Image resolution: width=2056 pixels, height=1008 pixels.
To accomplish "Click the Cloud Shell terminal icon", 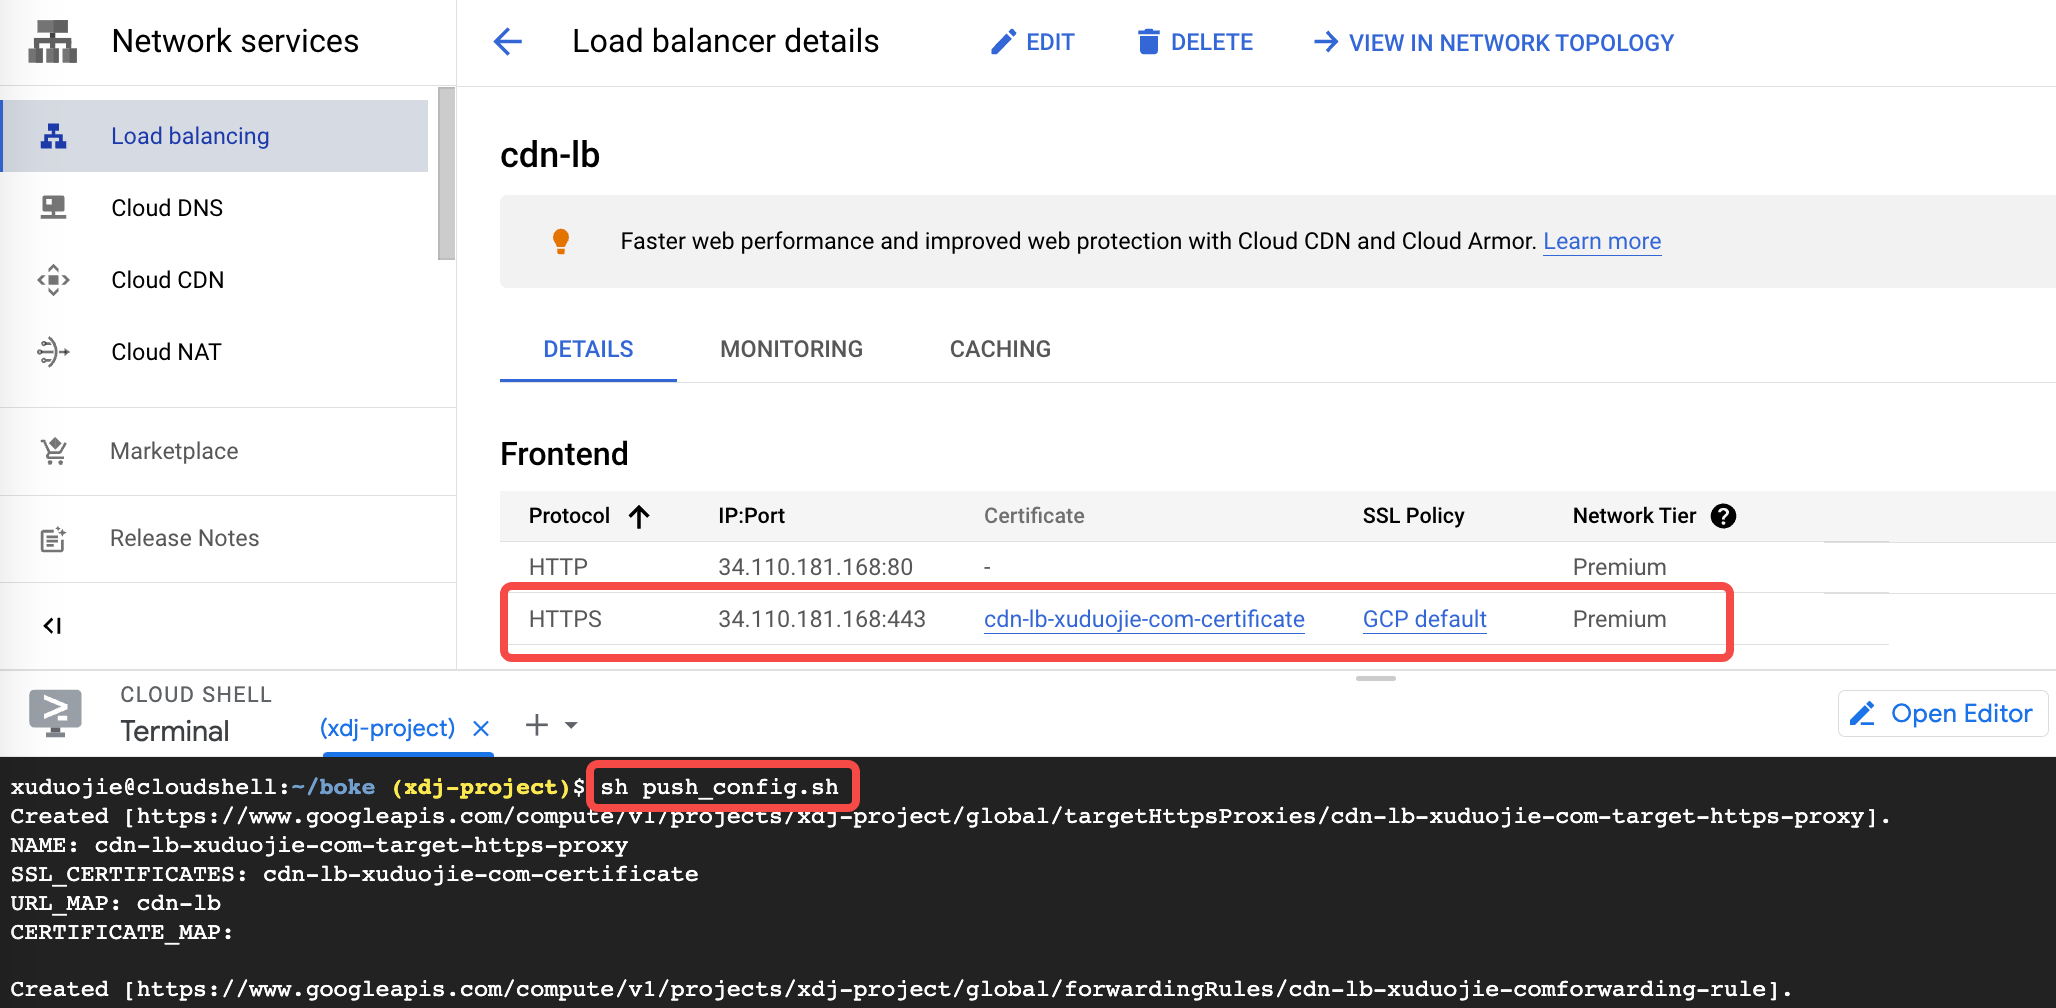I will (55, 713).
